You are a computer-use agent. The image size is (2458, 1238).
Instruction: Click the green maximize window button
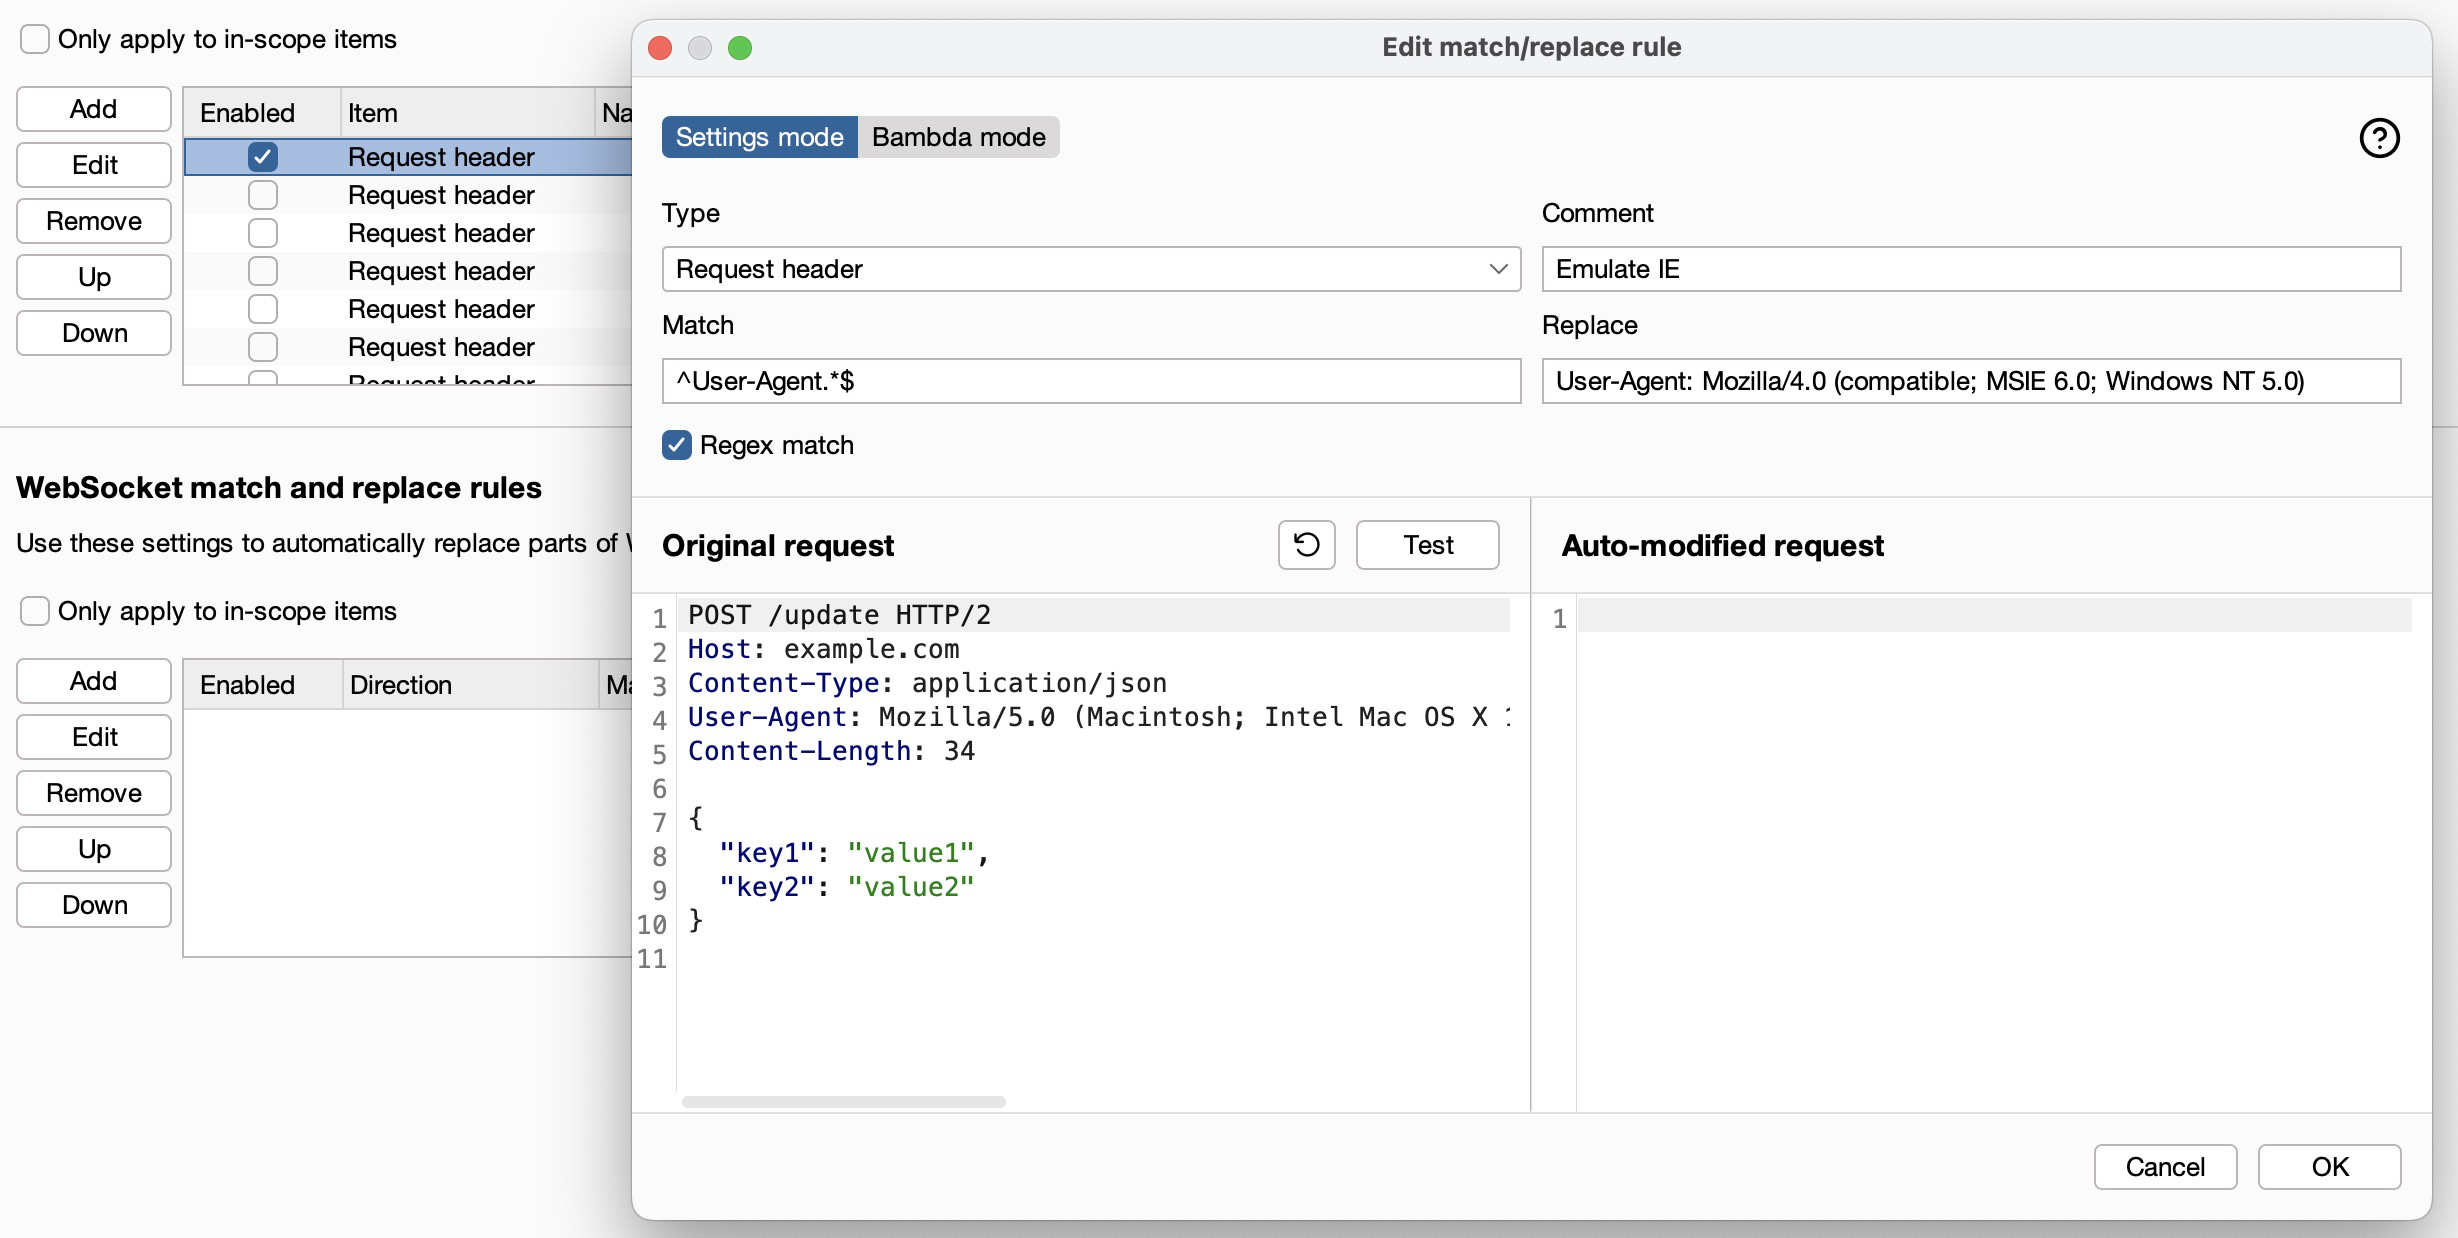pyautogui.click(x=740, y=48)
